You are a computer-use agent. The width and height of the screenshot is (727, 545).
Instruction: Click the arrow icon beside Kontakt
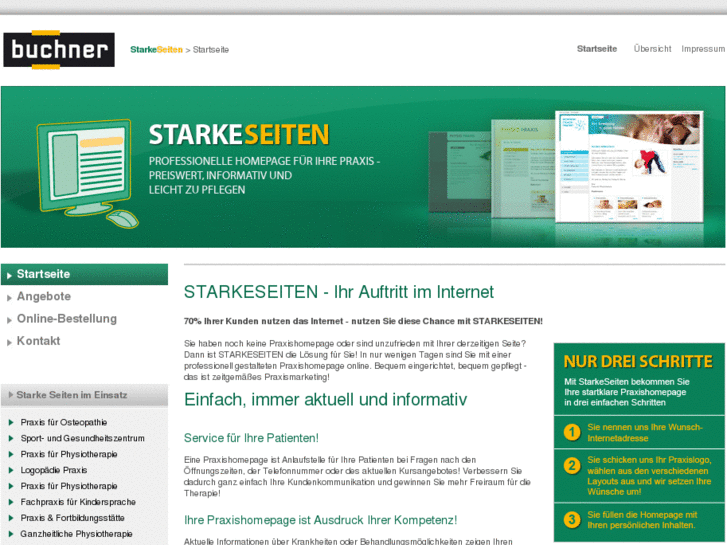[9, 342]
